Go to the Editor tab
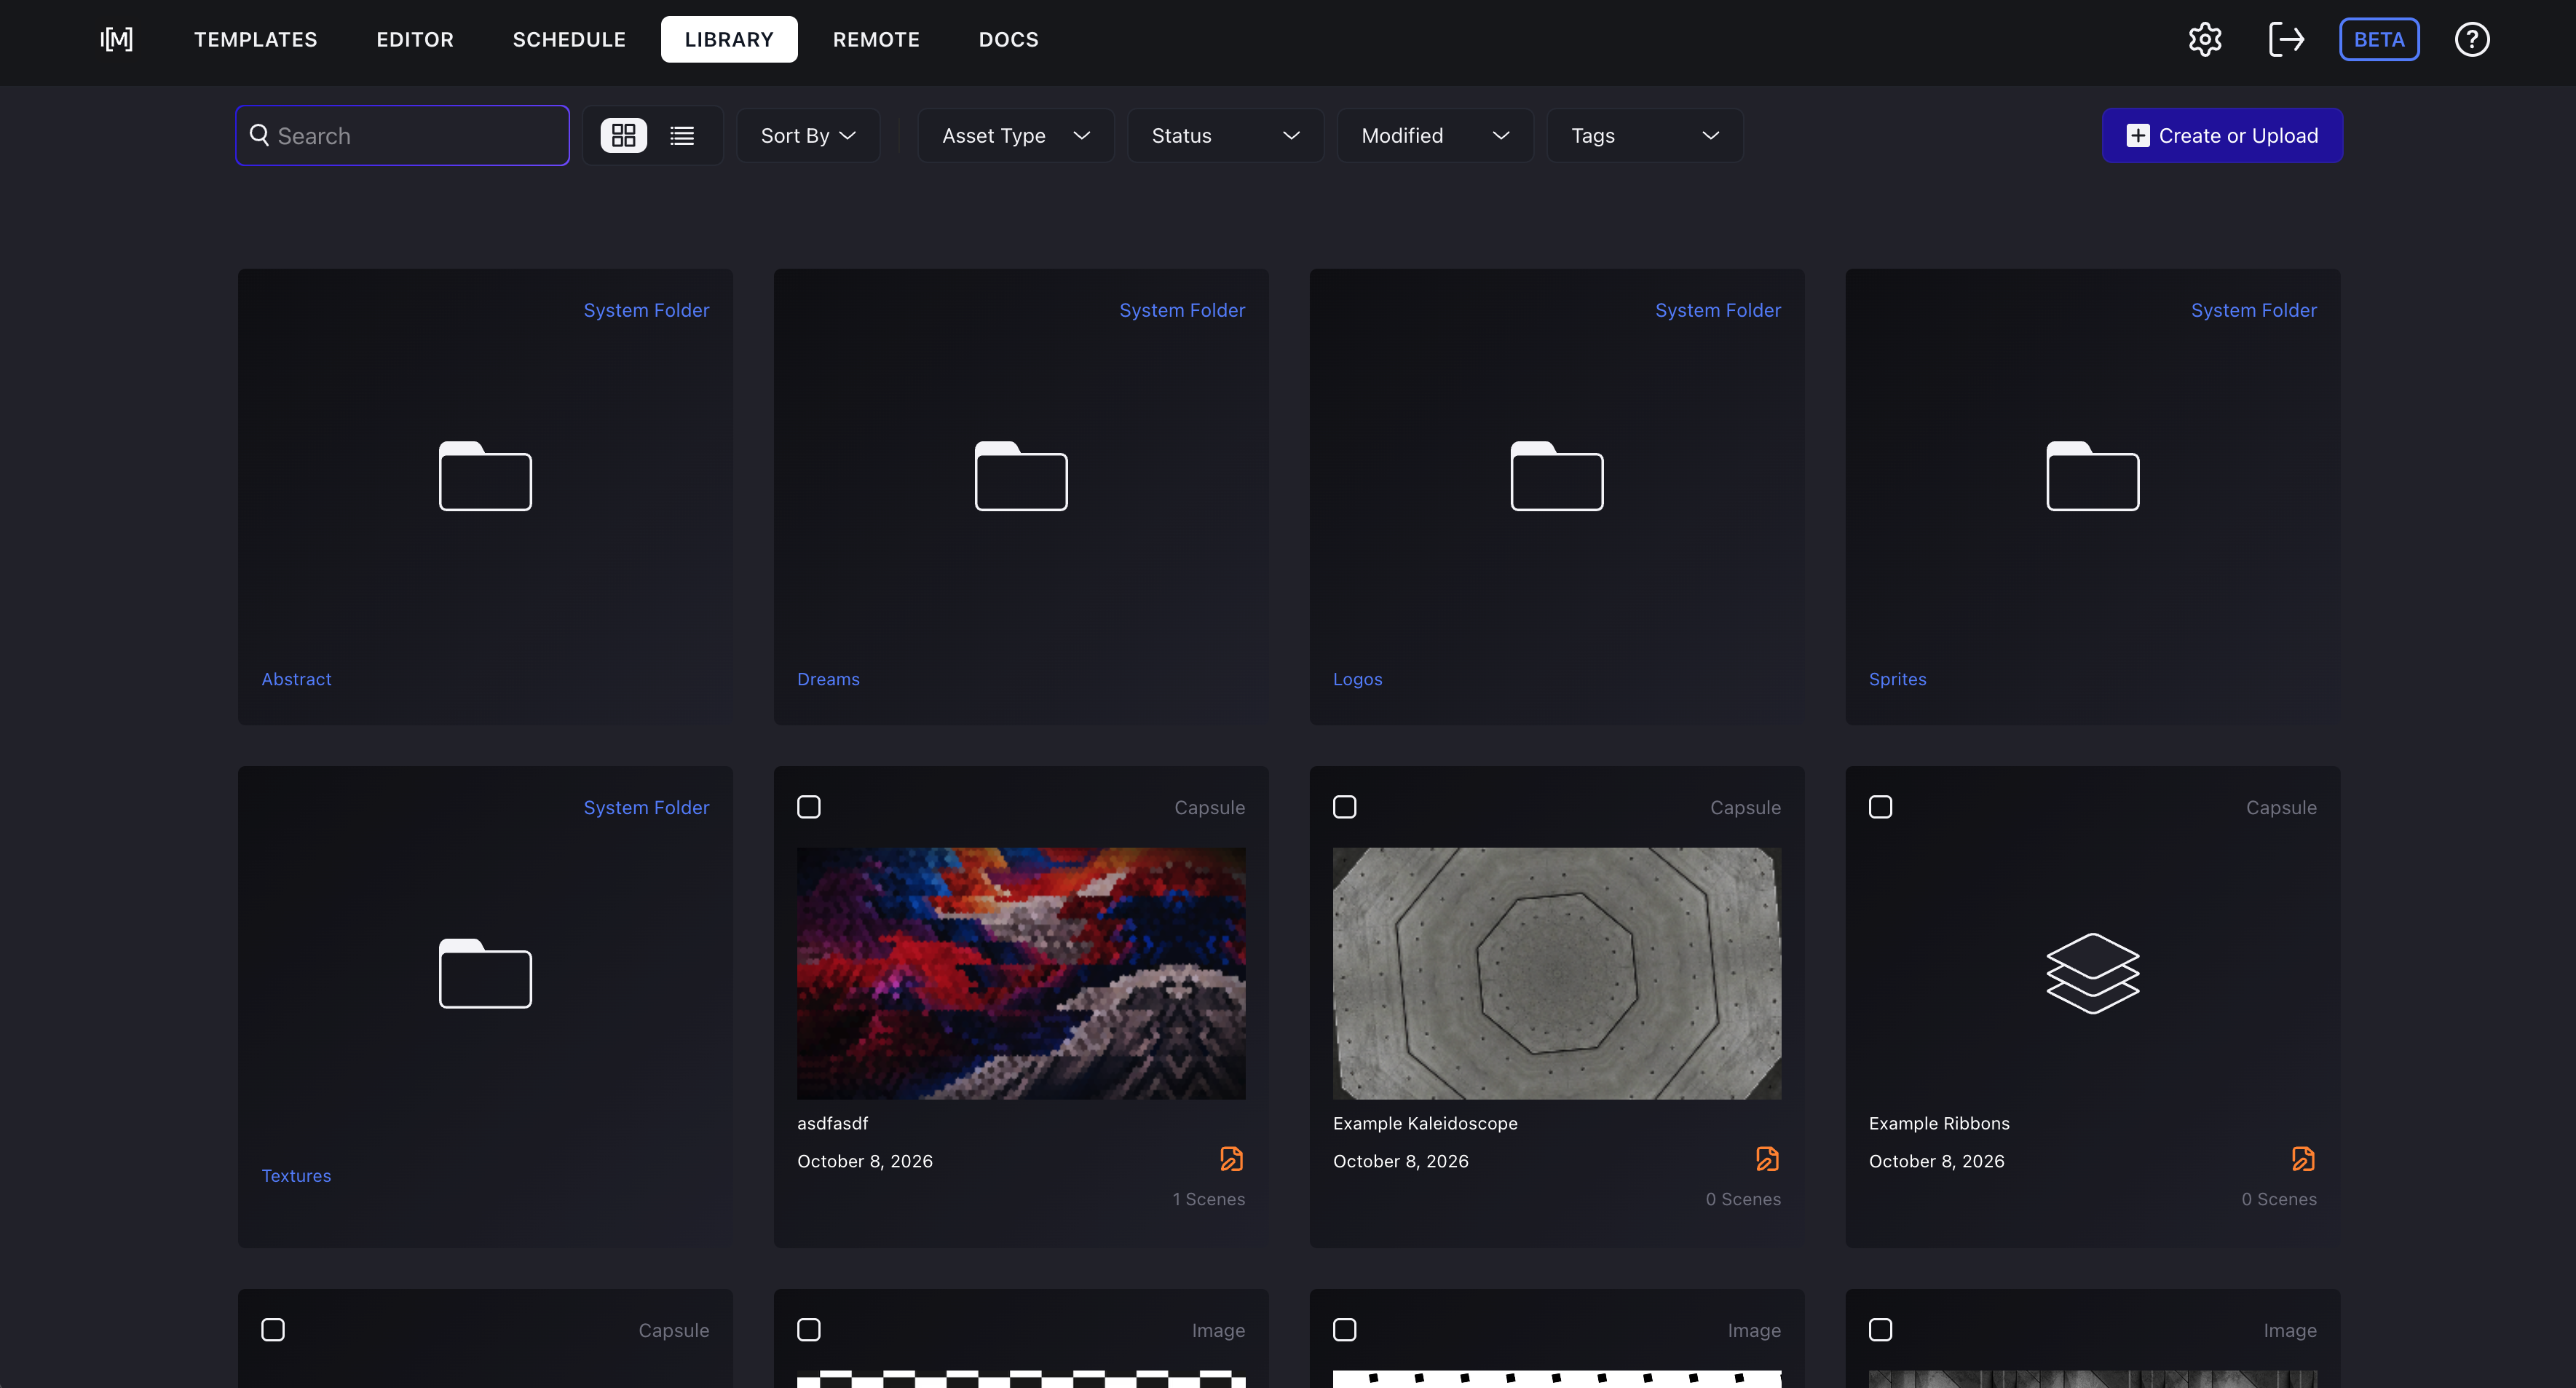The image size is (2576, 1388). [415, 39]
